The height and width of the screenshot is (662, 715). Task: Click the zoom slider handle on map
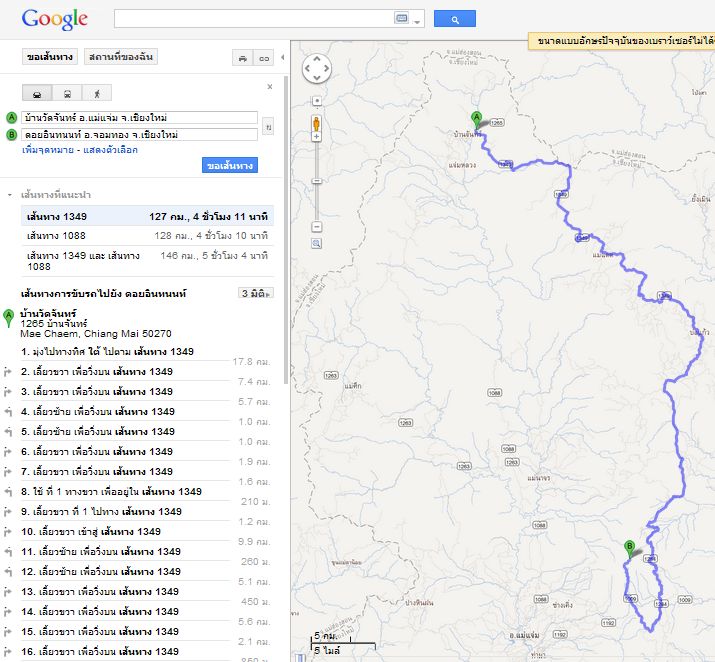316,181
